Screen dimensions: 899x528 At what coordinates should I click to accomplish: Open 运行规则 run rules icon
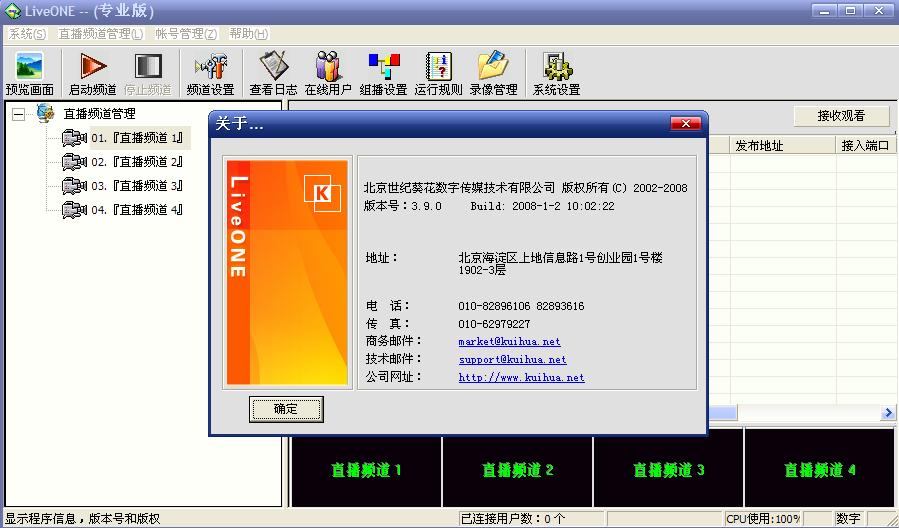[x=439, y=66]
